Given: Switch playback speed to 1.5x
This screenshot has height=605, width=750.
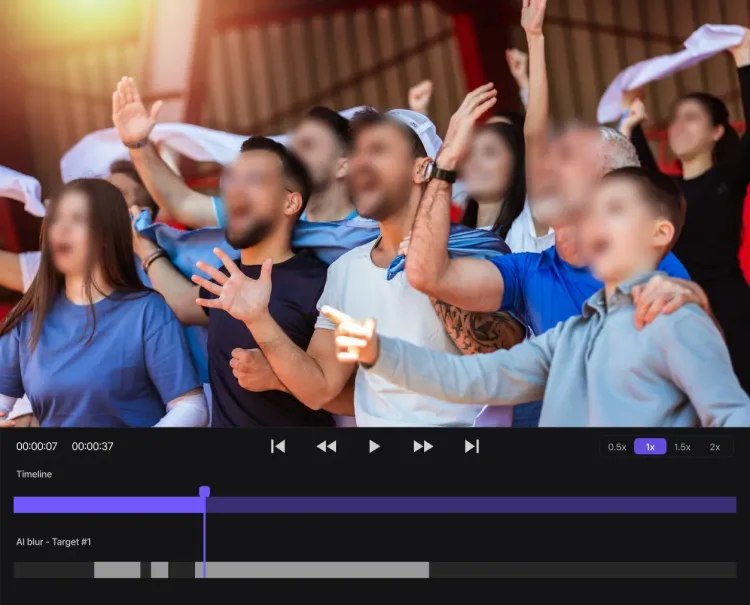Looking at the screenshot, I should (682, 447).
